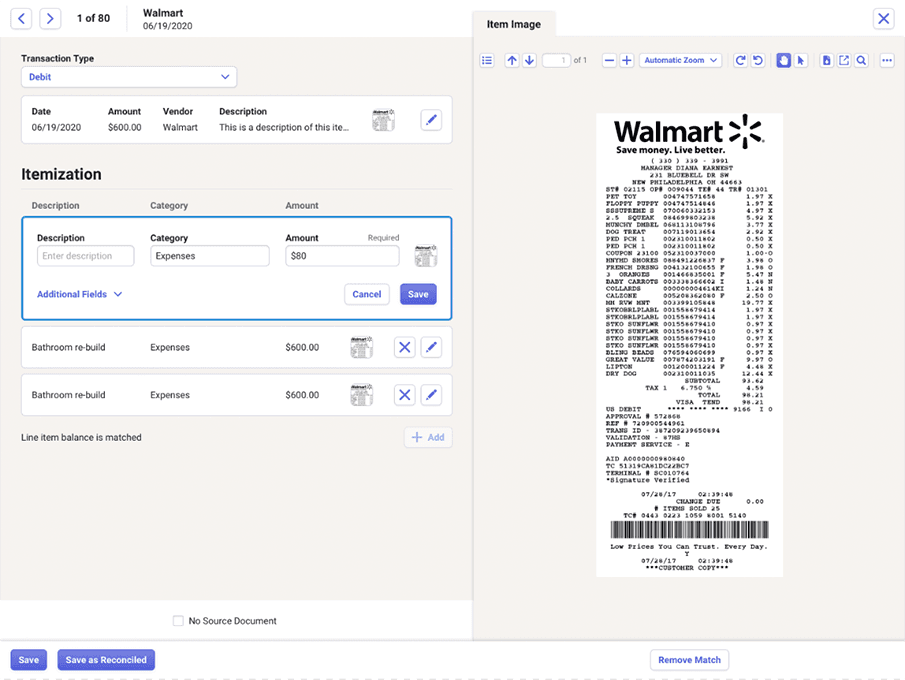Screen dimensions: 905x680
Task: Toggle the document thumbnail sidebar
Action: [x=487, y=60]
